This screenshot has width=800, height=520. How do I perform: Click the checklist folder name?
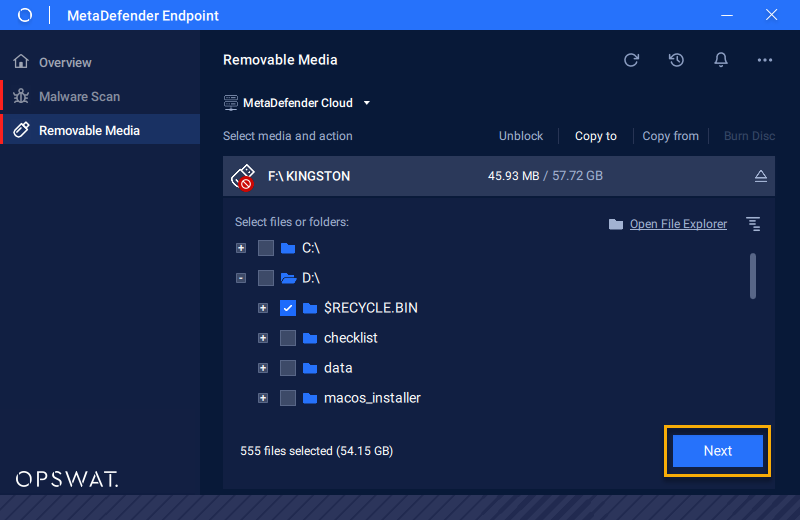tap(351, 338)
